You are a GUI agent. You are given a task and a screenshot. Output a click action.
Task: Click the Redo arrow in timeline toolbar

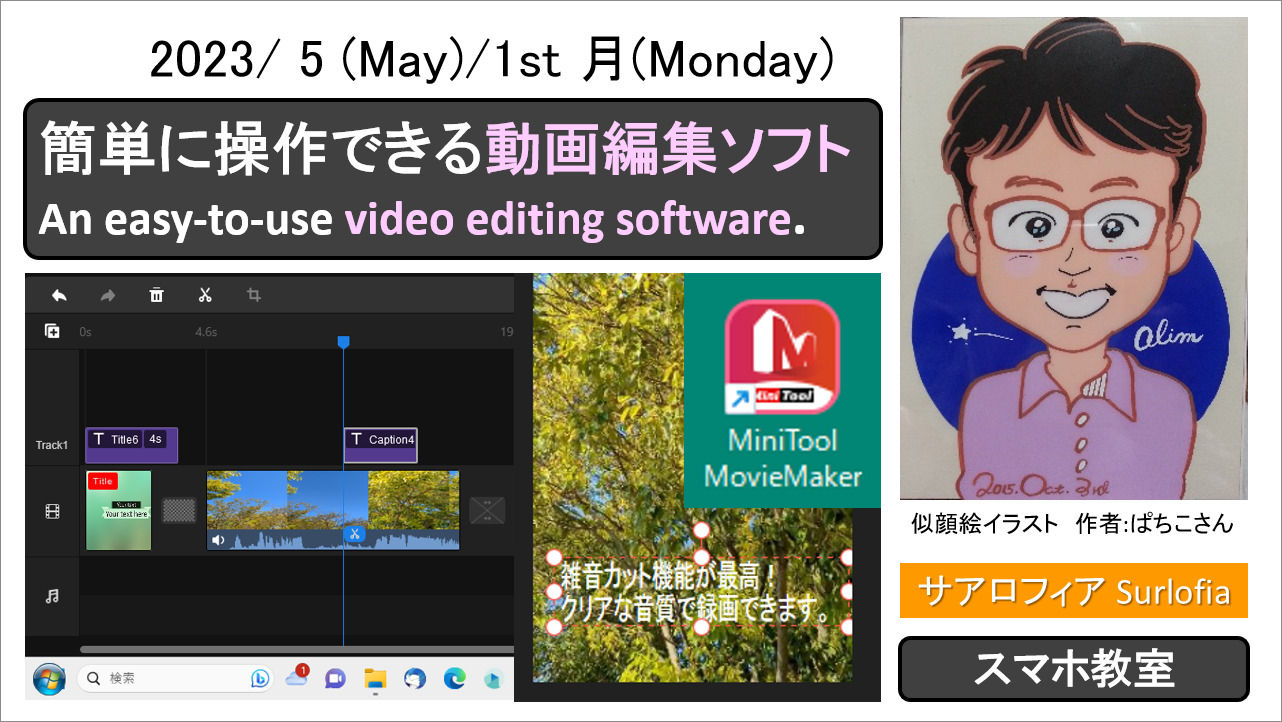[x=108, y=295]
